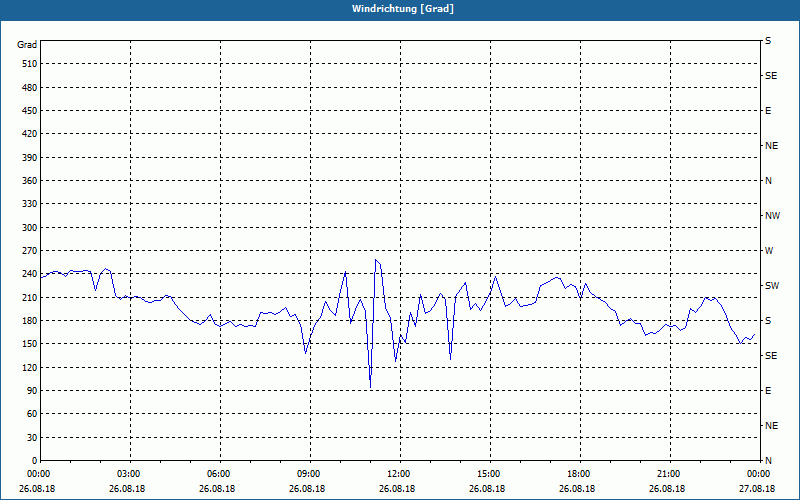Click the y-axis value "0"
The image size is (800, 500).
click(x=34, y=461)
